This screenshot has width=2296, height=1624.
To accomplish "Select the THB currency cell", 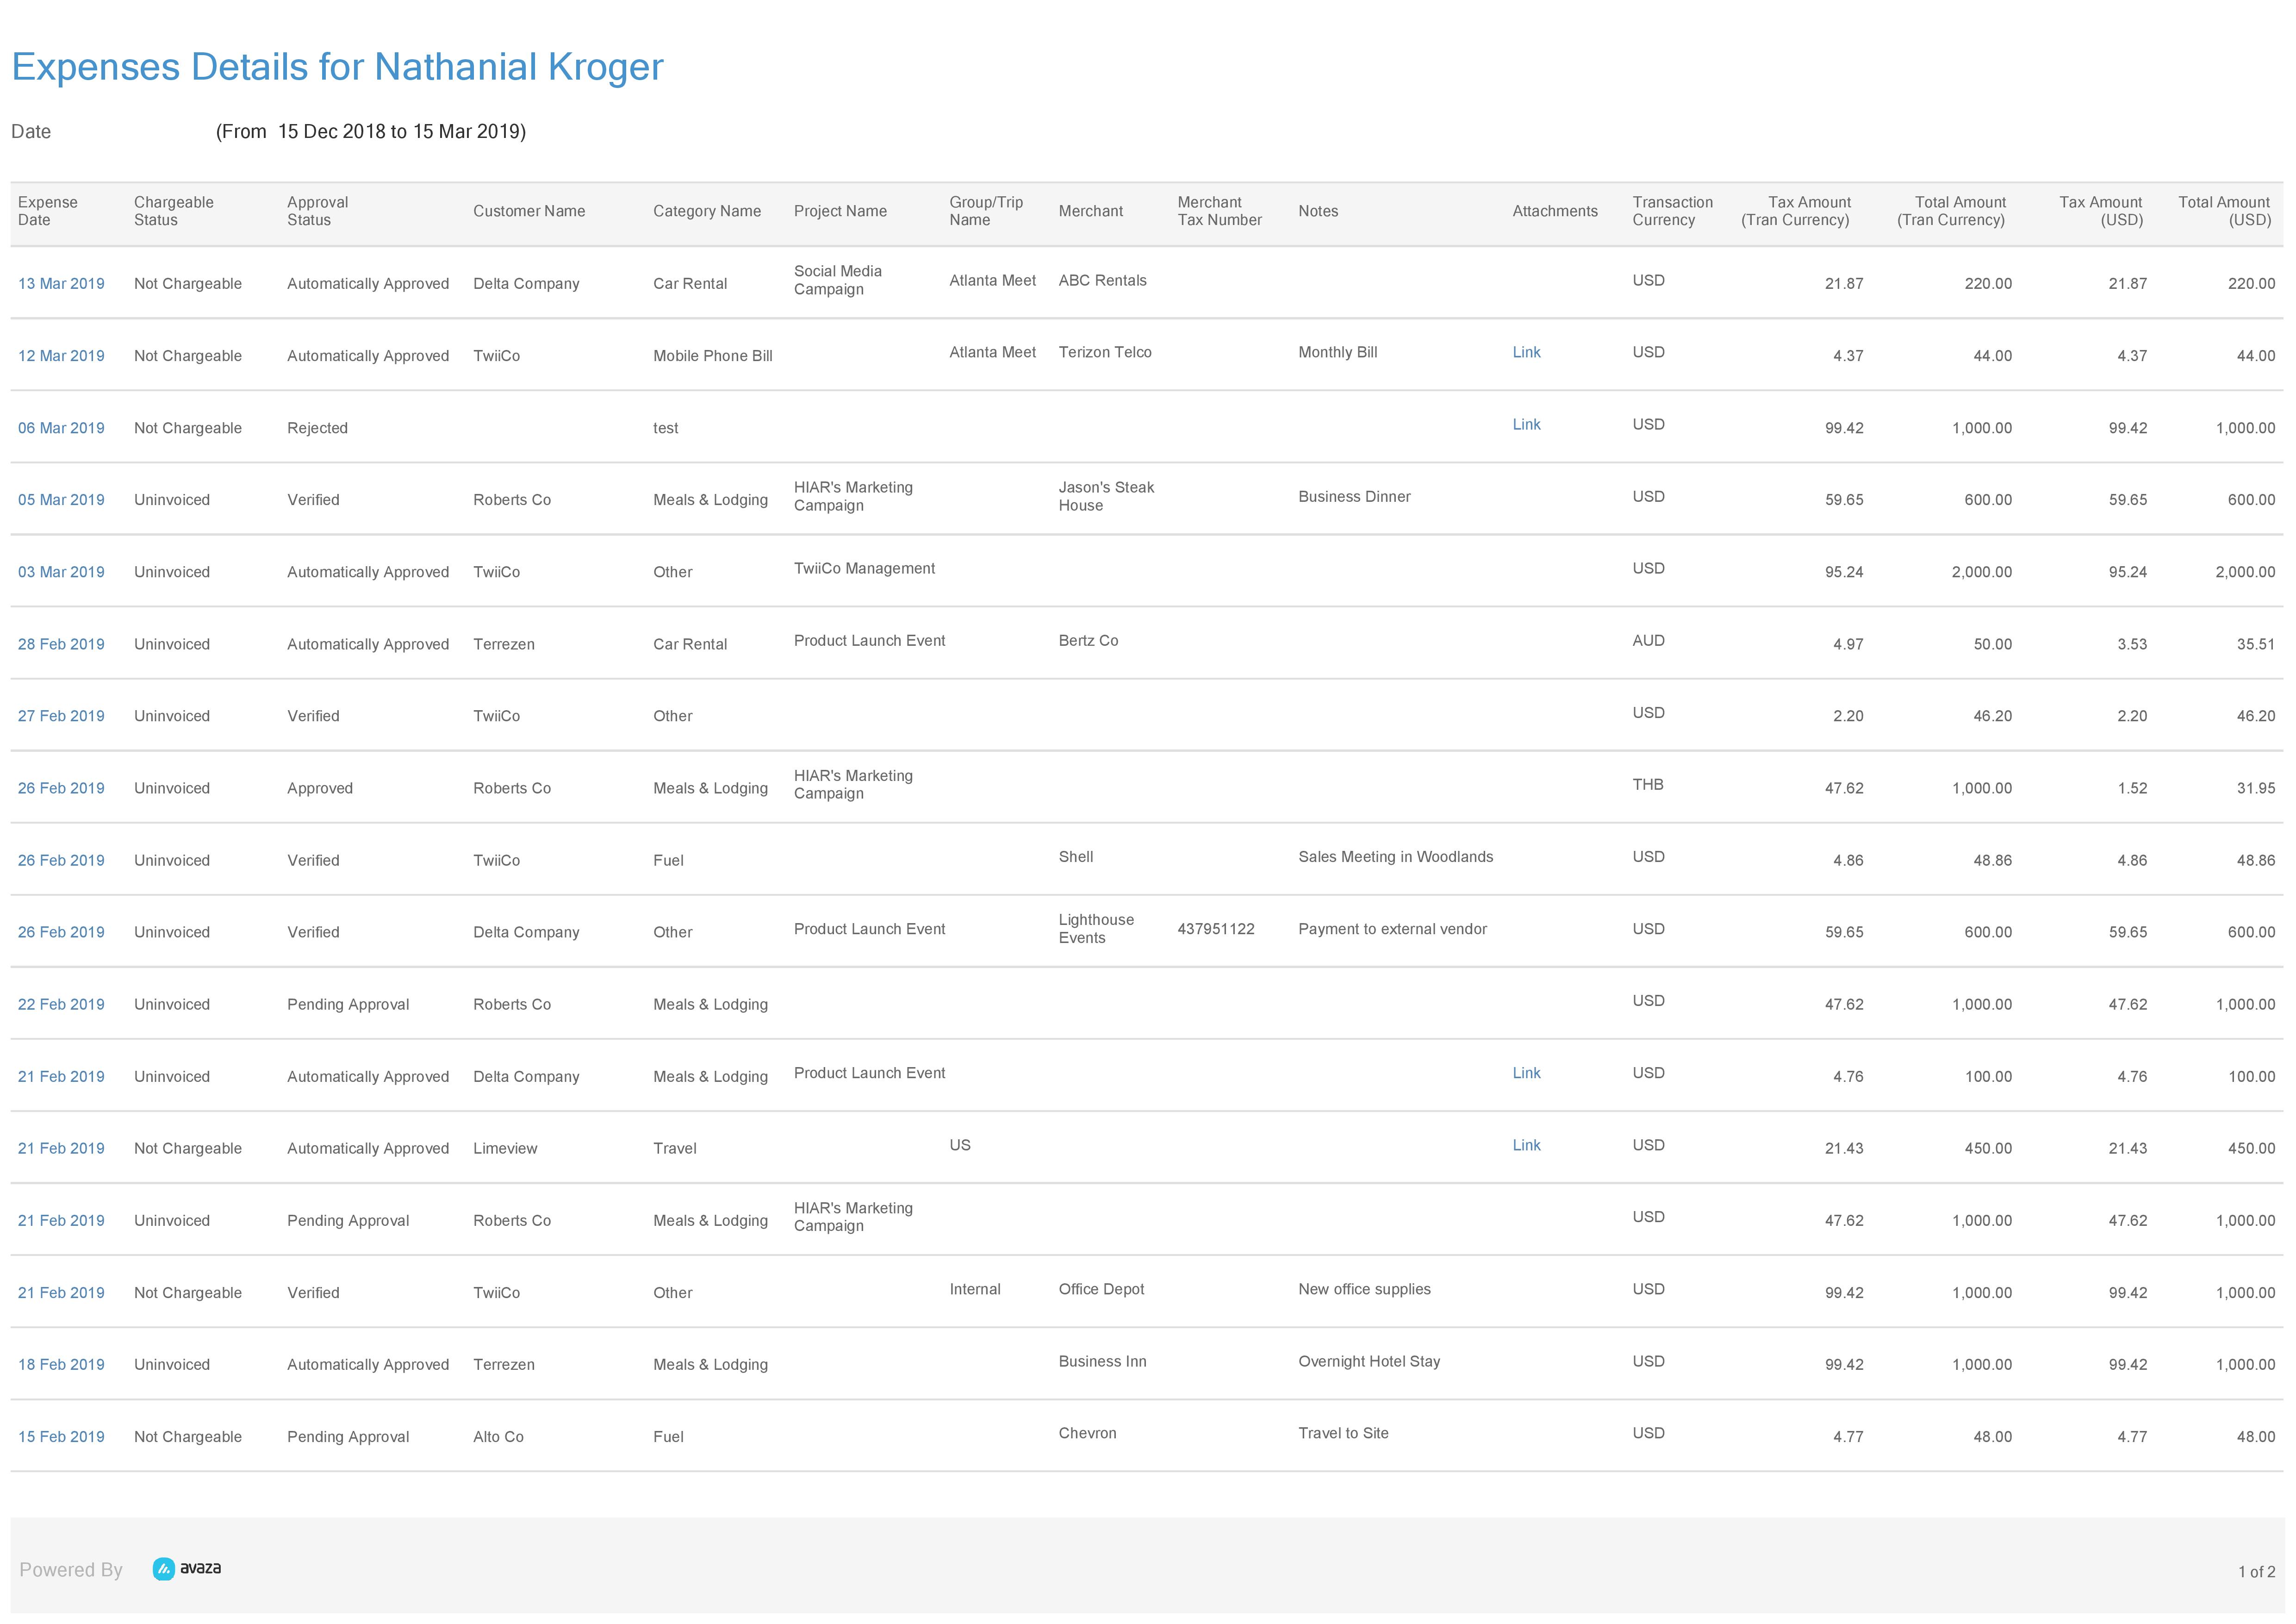I will click(x=1648, y=784).
